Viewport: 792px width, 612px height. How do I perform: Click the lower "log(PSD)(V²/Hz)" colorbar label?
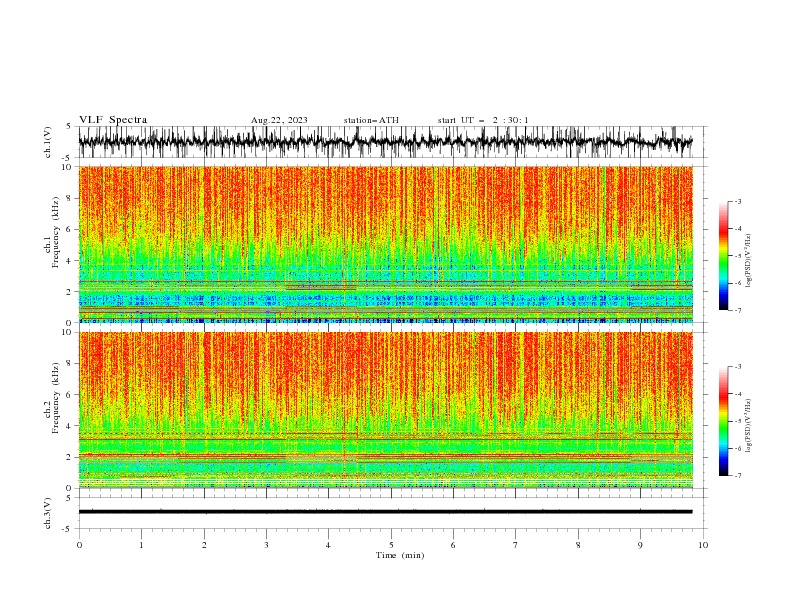pos(748,426)
